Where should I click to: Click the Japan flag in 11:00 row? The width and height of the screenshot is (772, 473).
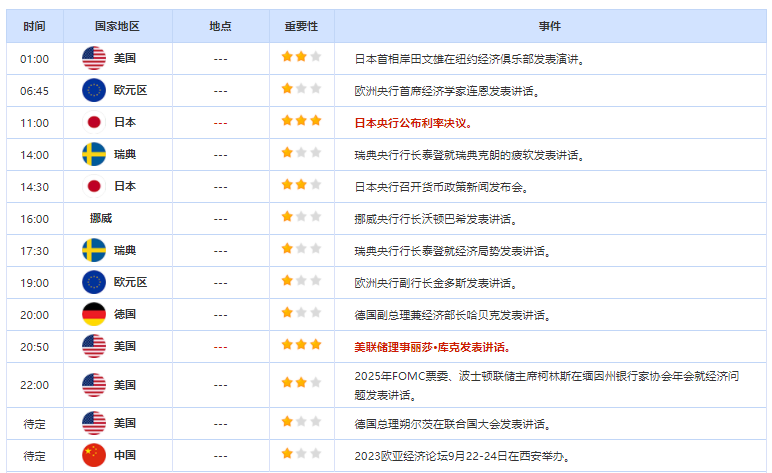(x=94, y=122)
